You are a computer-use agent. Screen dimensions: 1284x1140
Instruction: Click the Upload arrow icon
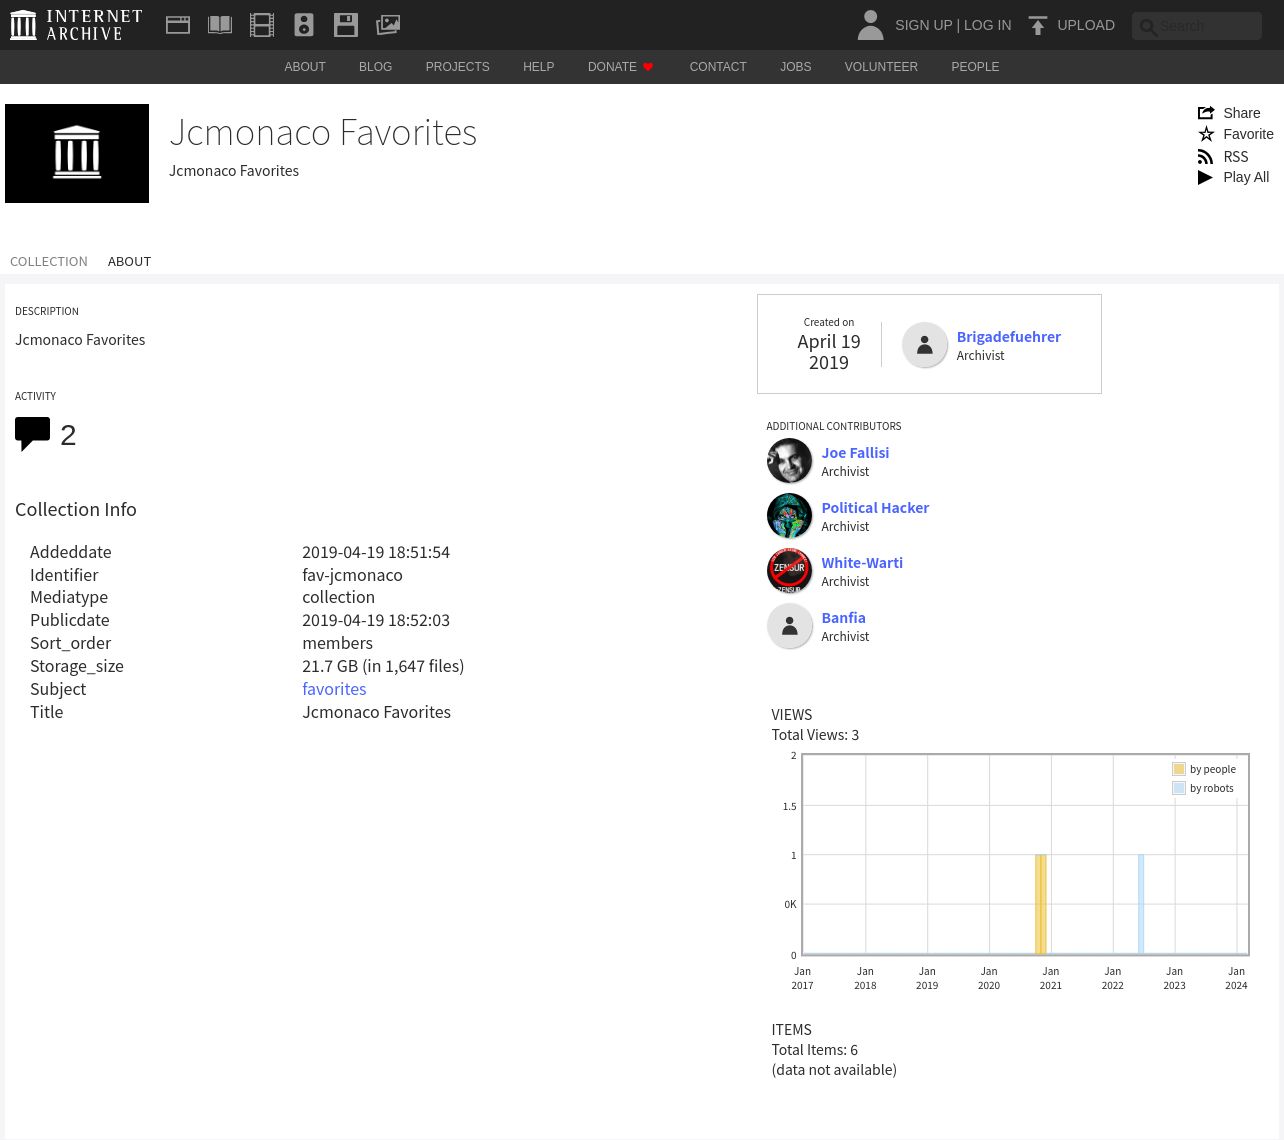pos(1038,26)
